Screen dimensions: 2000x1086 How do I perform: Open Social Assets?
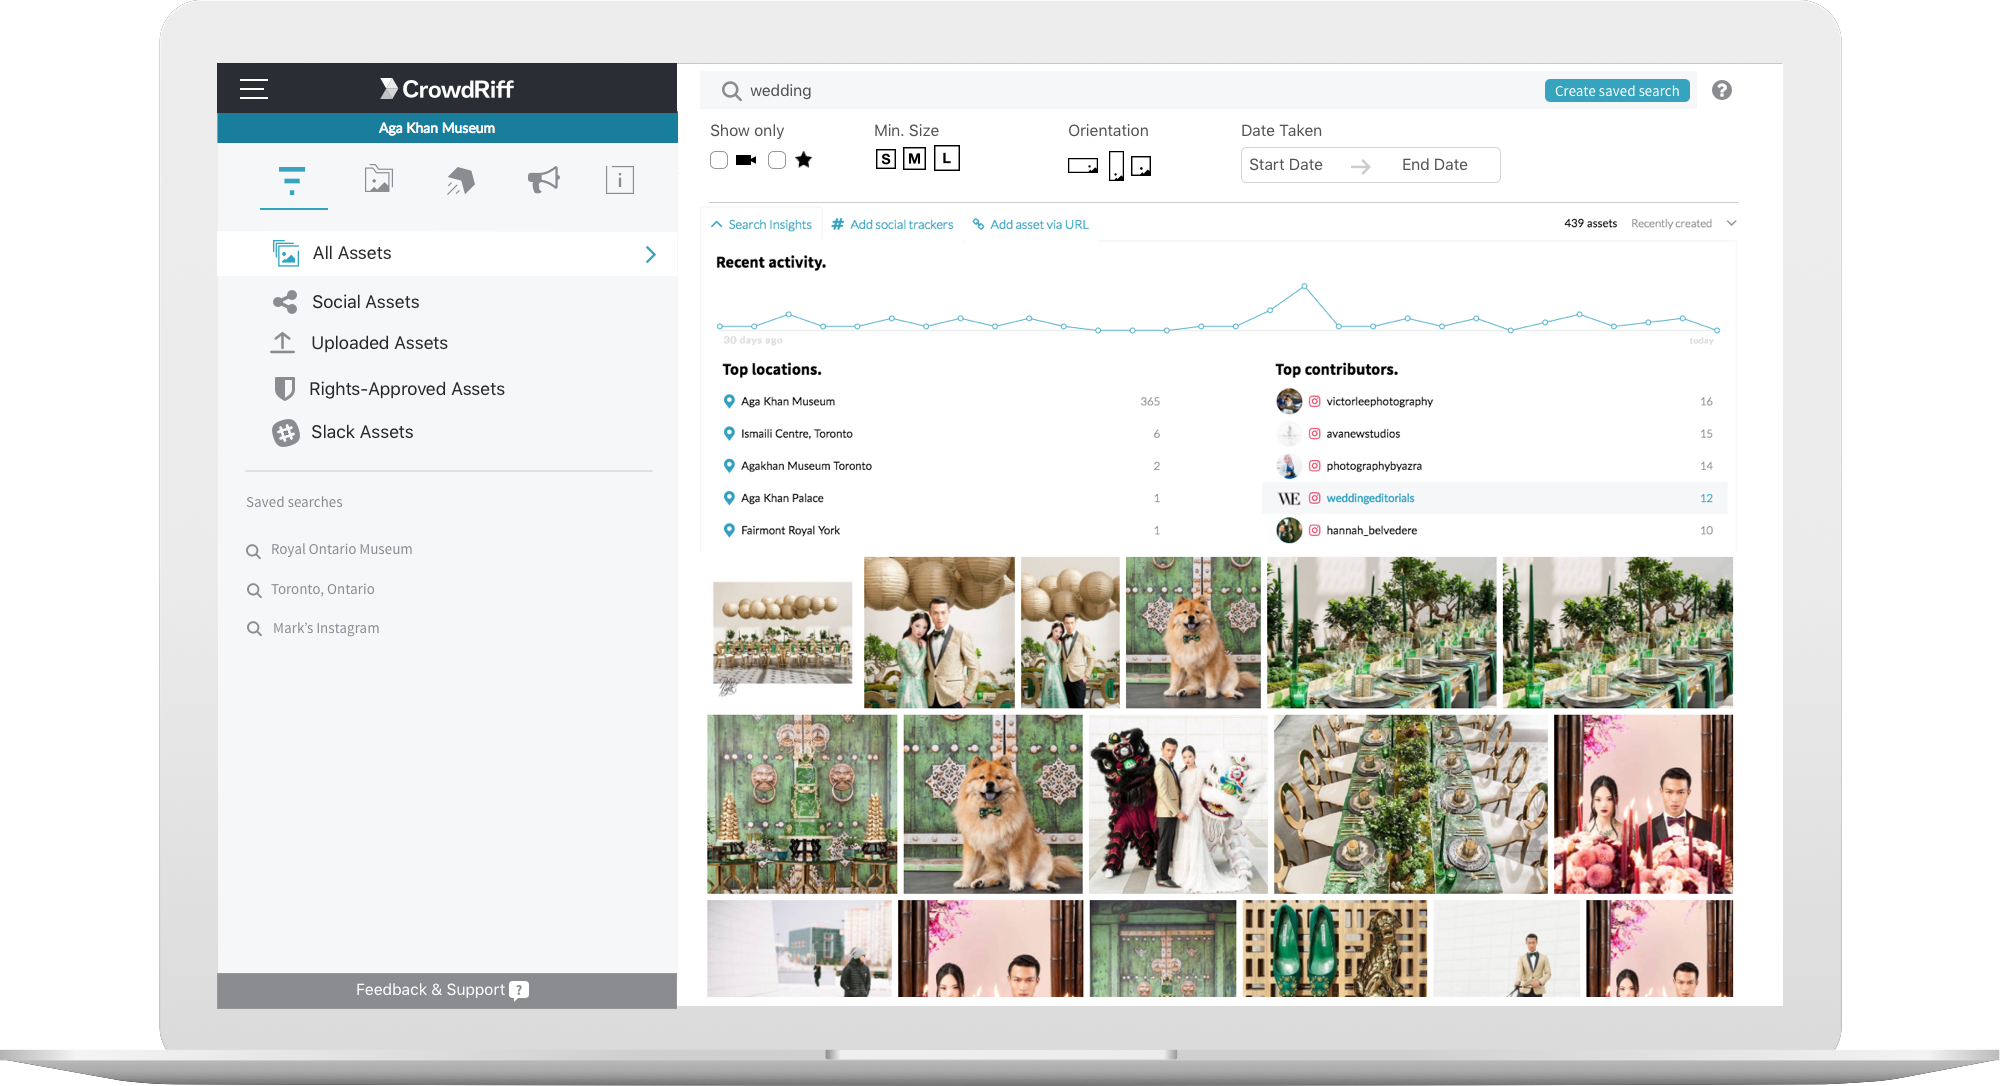365,302
